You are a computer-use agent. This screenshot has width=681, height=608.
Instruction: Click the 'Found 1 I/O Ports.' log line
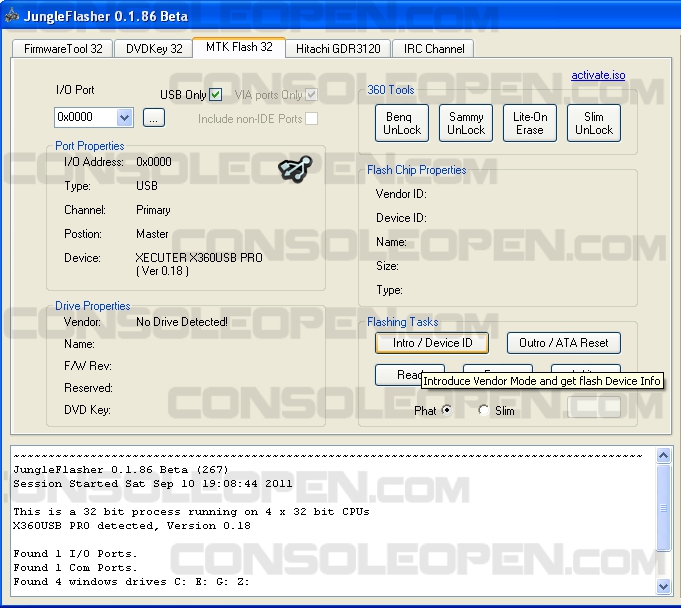pos(75,554)
